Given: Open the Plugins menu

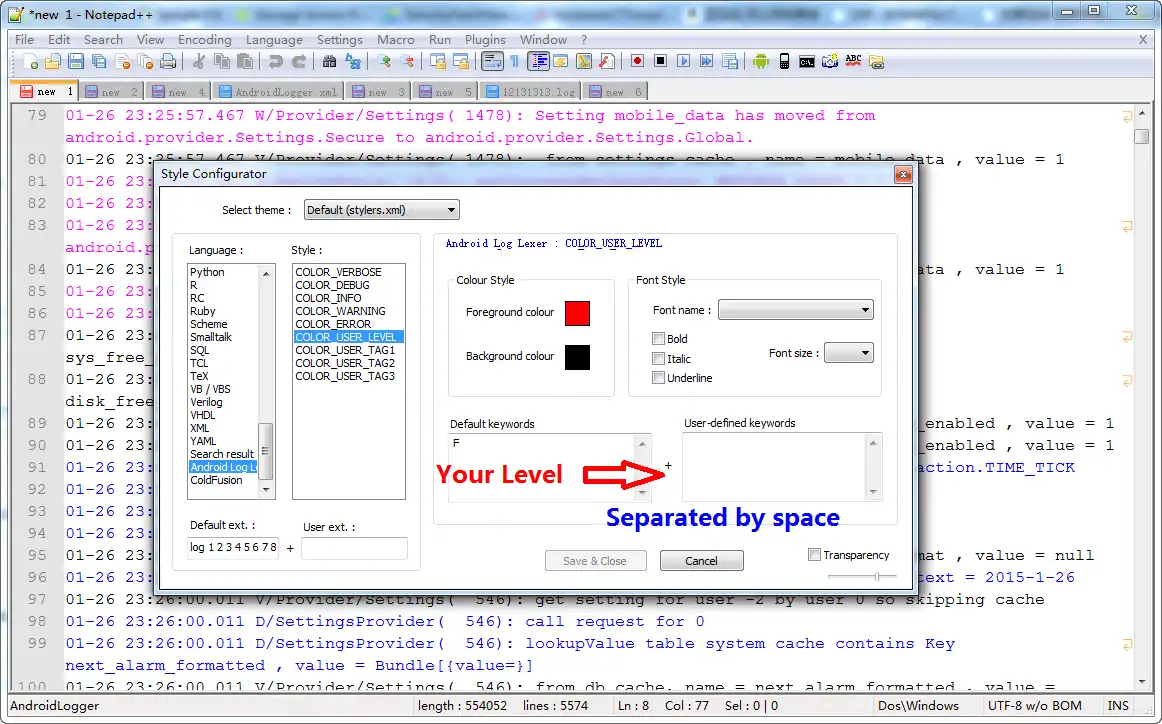Looking at the screenshot, I should click(485, 39).
